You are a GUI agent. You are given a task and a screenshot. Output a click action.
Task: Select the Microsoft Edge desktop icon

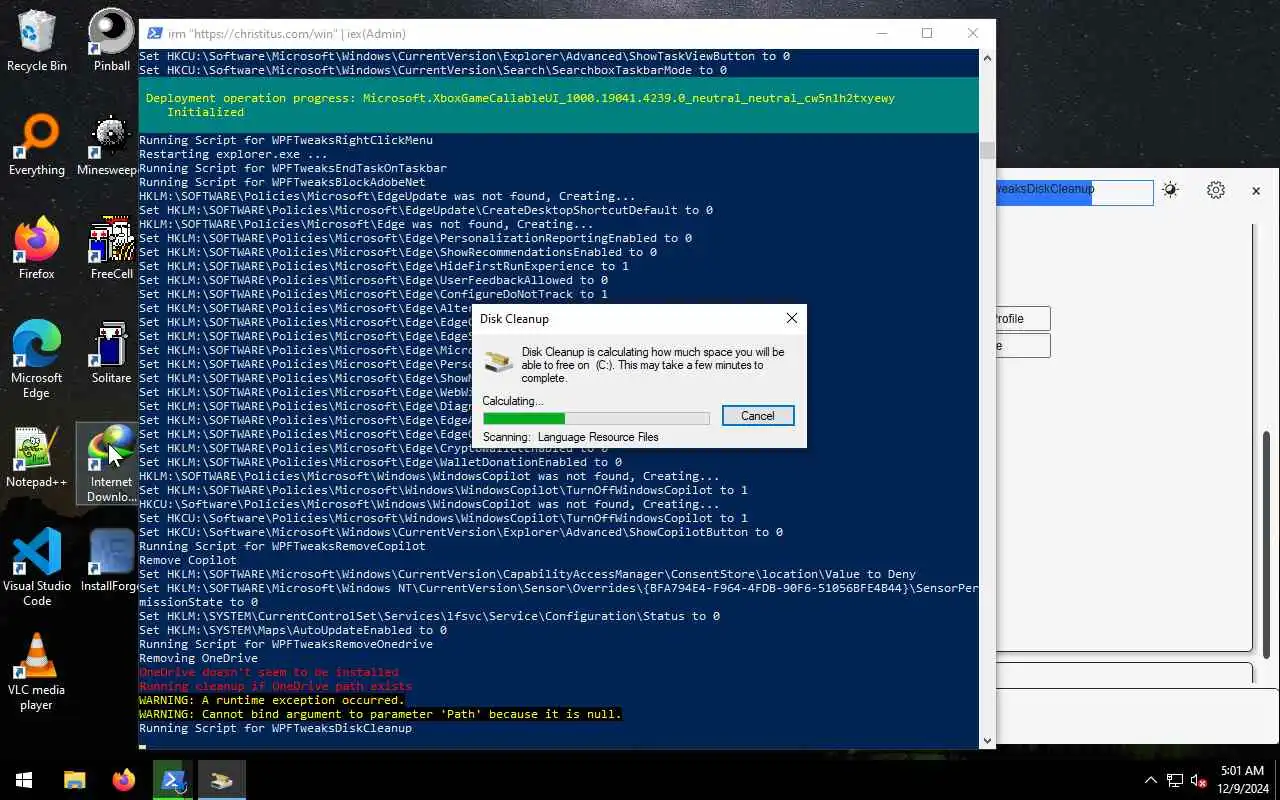[37, 360]
